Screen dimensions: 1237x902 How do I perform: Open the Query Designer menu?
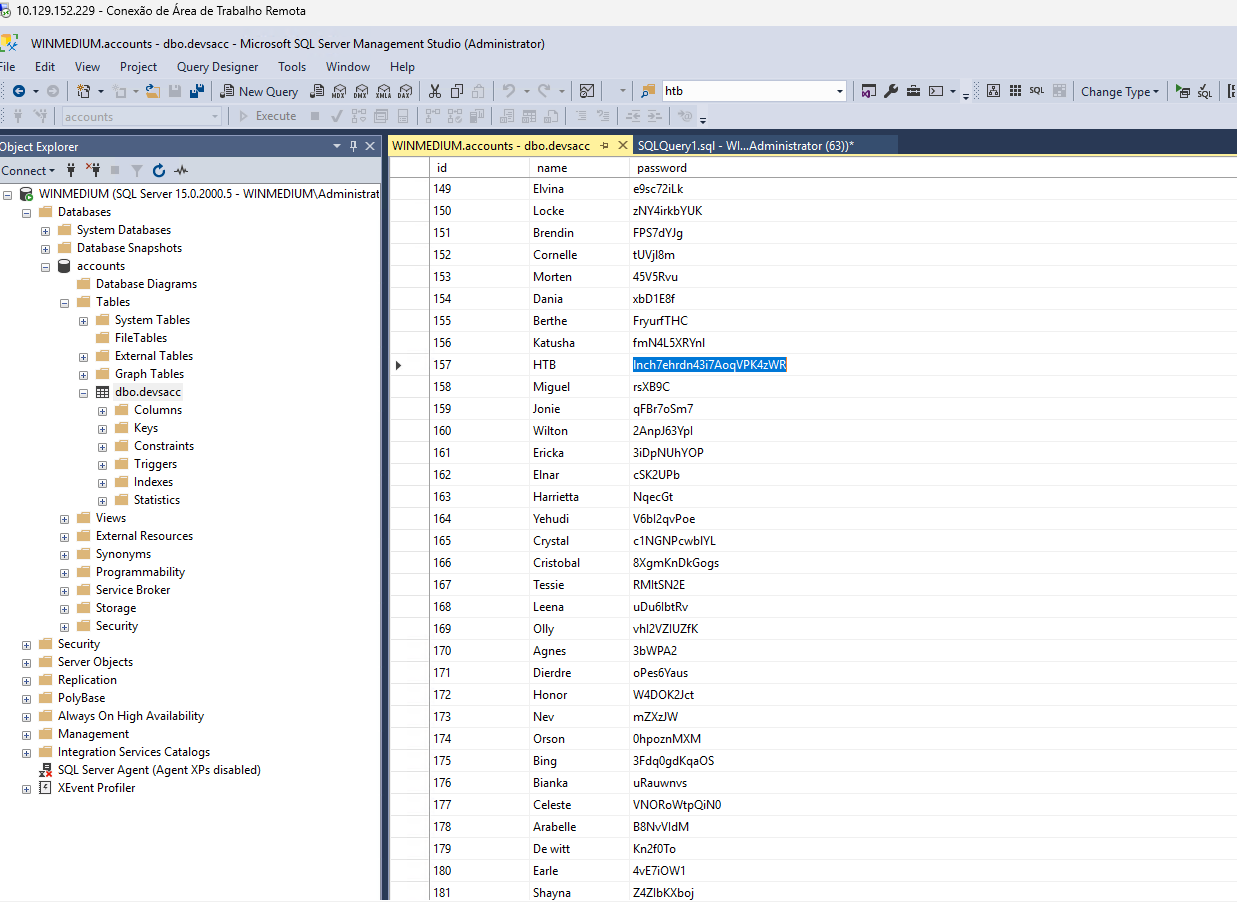pyautogui.click(x=217, y=67)
